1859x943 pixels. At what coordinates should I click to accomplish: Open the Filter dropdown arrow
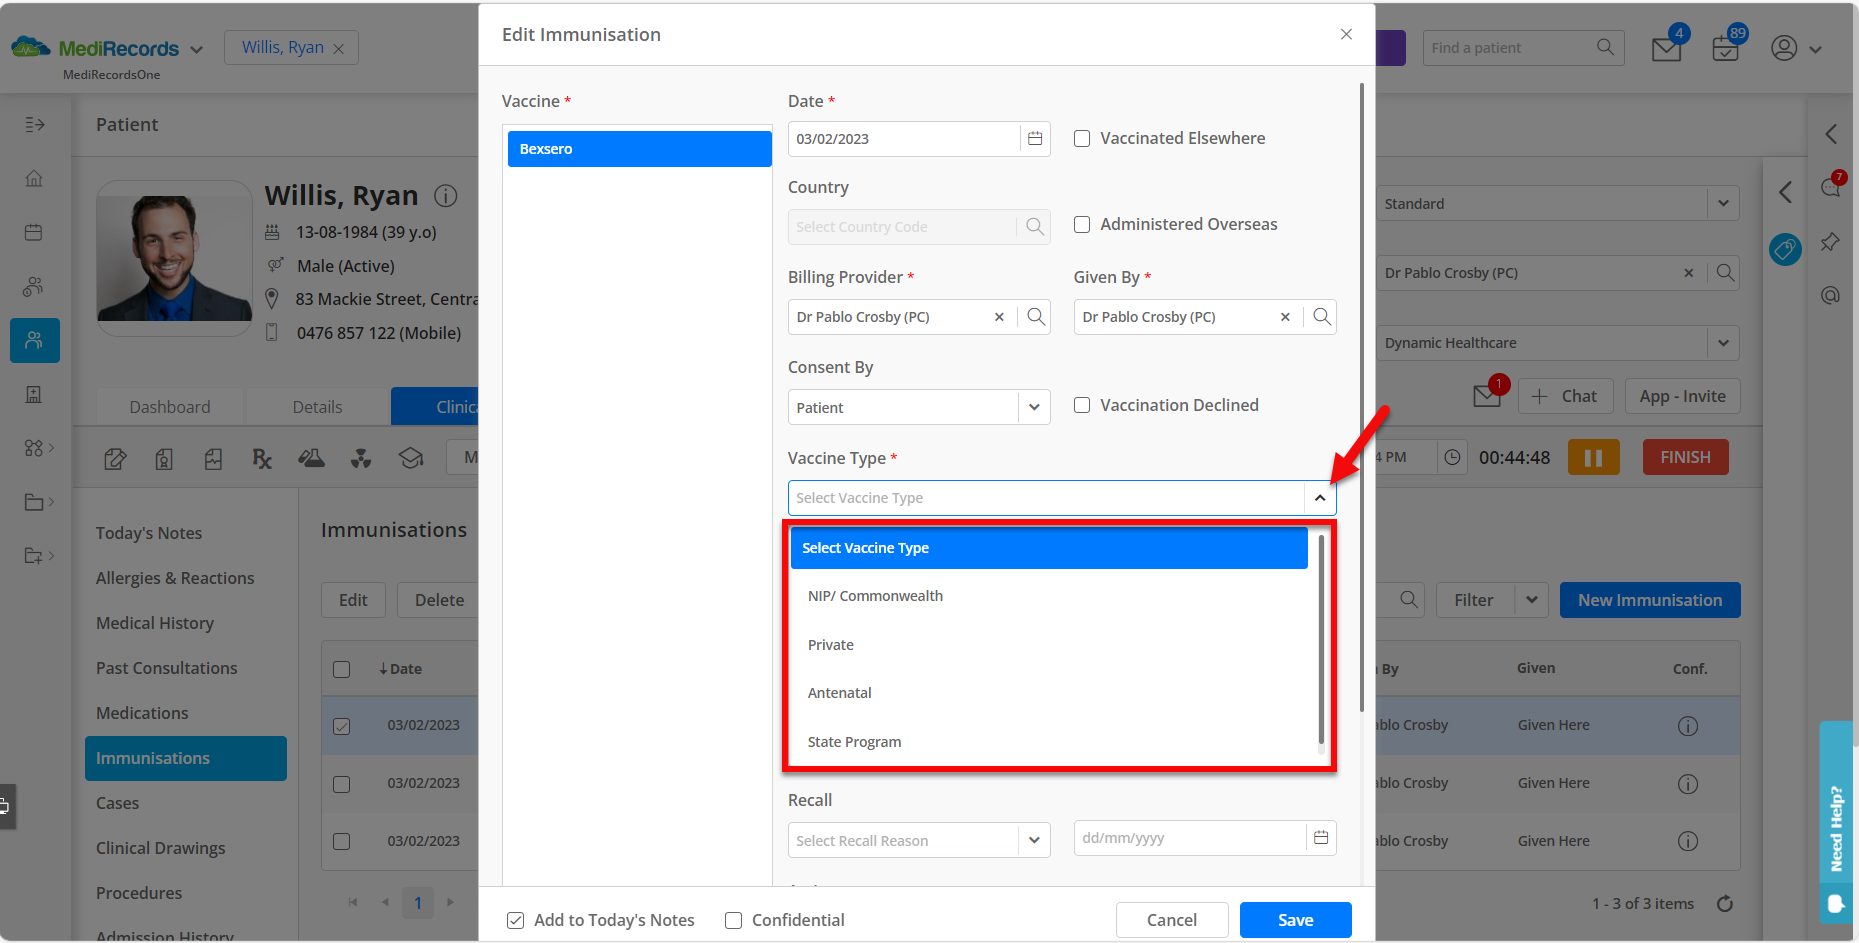[x=1532, y=600]
